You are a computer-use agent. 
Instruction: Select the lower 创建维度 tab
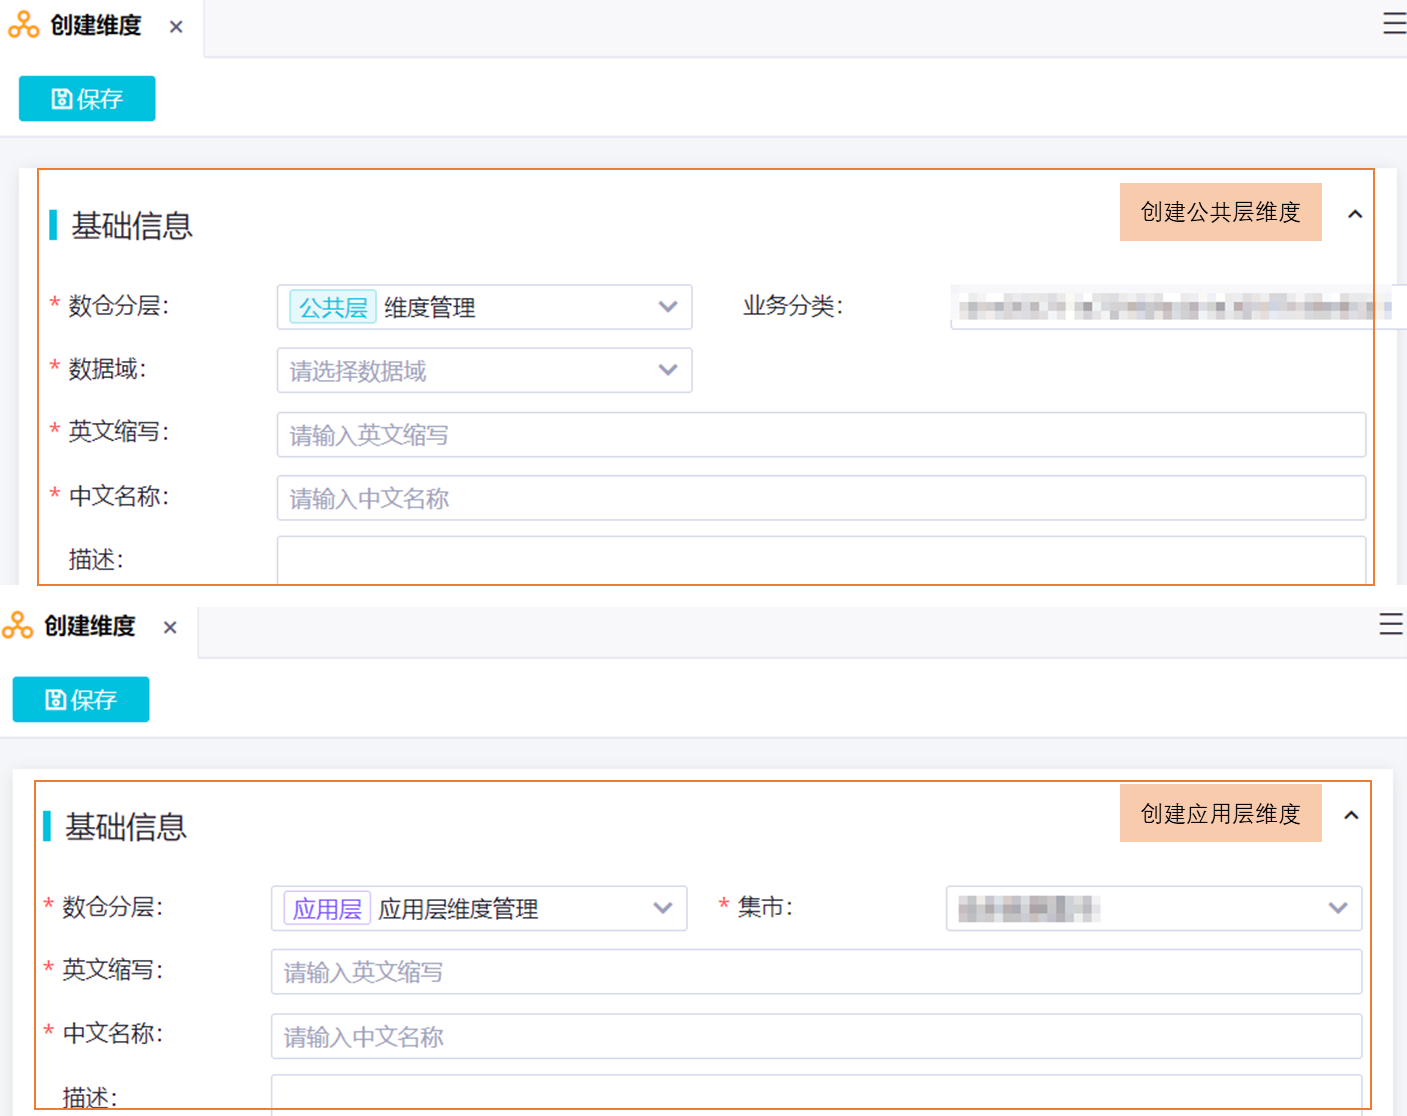tap(90, 627)
